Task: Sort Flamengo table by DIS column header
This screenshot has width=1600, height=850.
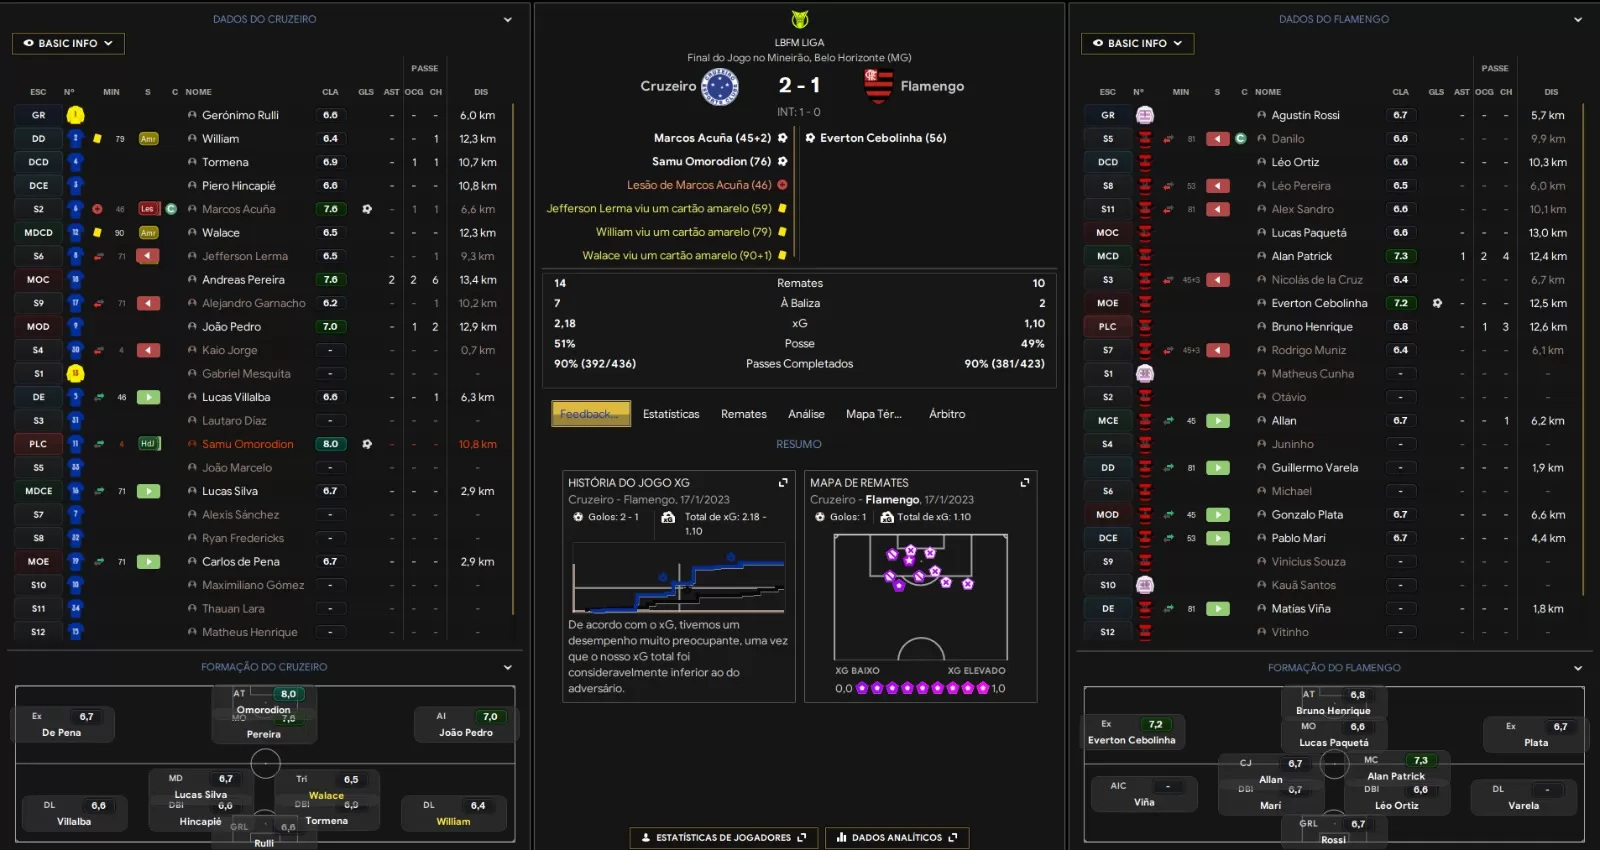Action: [x=1551, y=92]
